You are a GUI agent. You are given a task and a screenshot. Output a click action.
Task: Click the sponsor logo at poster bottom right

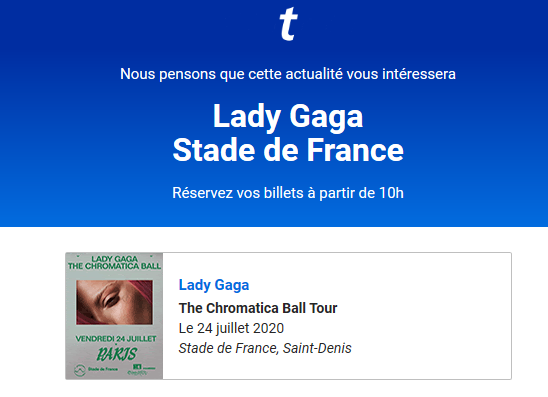point(142,369)
